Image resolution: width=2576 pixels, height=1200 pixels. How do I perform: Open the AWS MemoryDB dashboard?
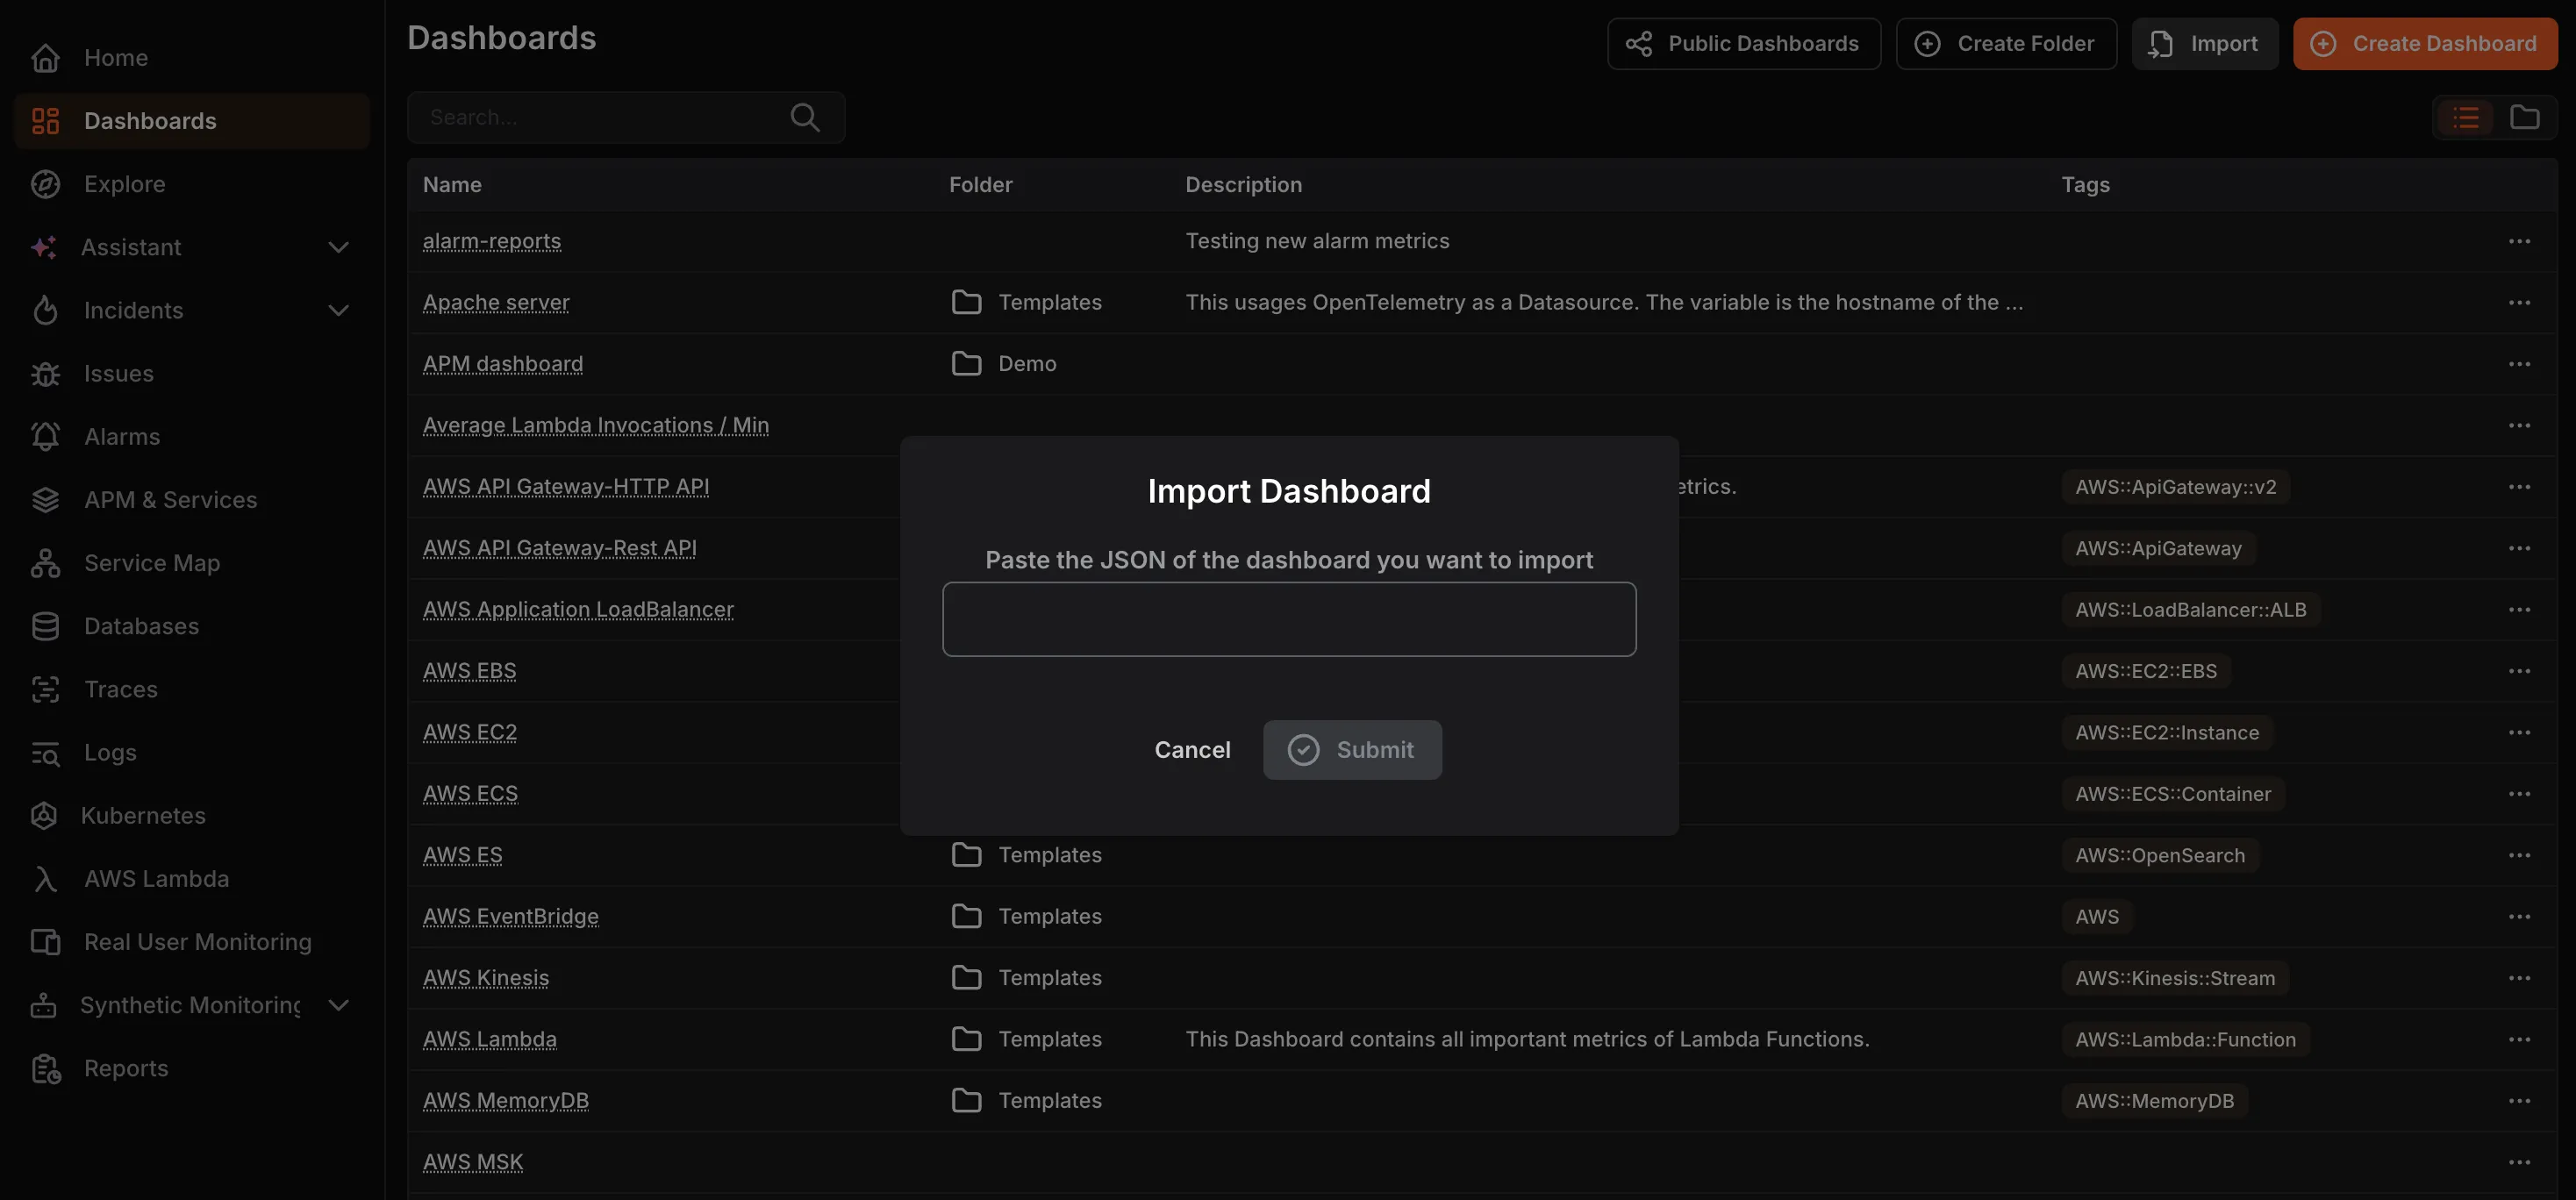pyautogui.click(x=506, y=1101)
